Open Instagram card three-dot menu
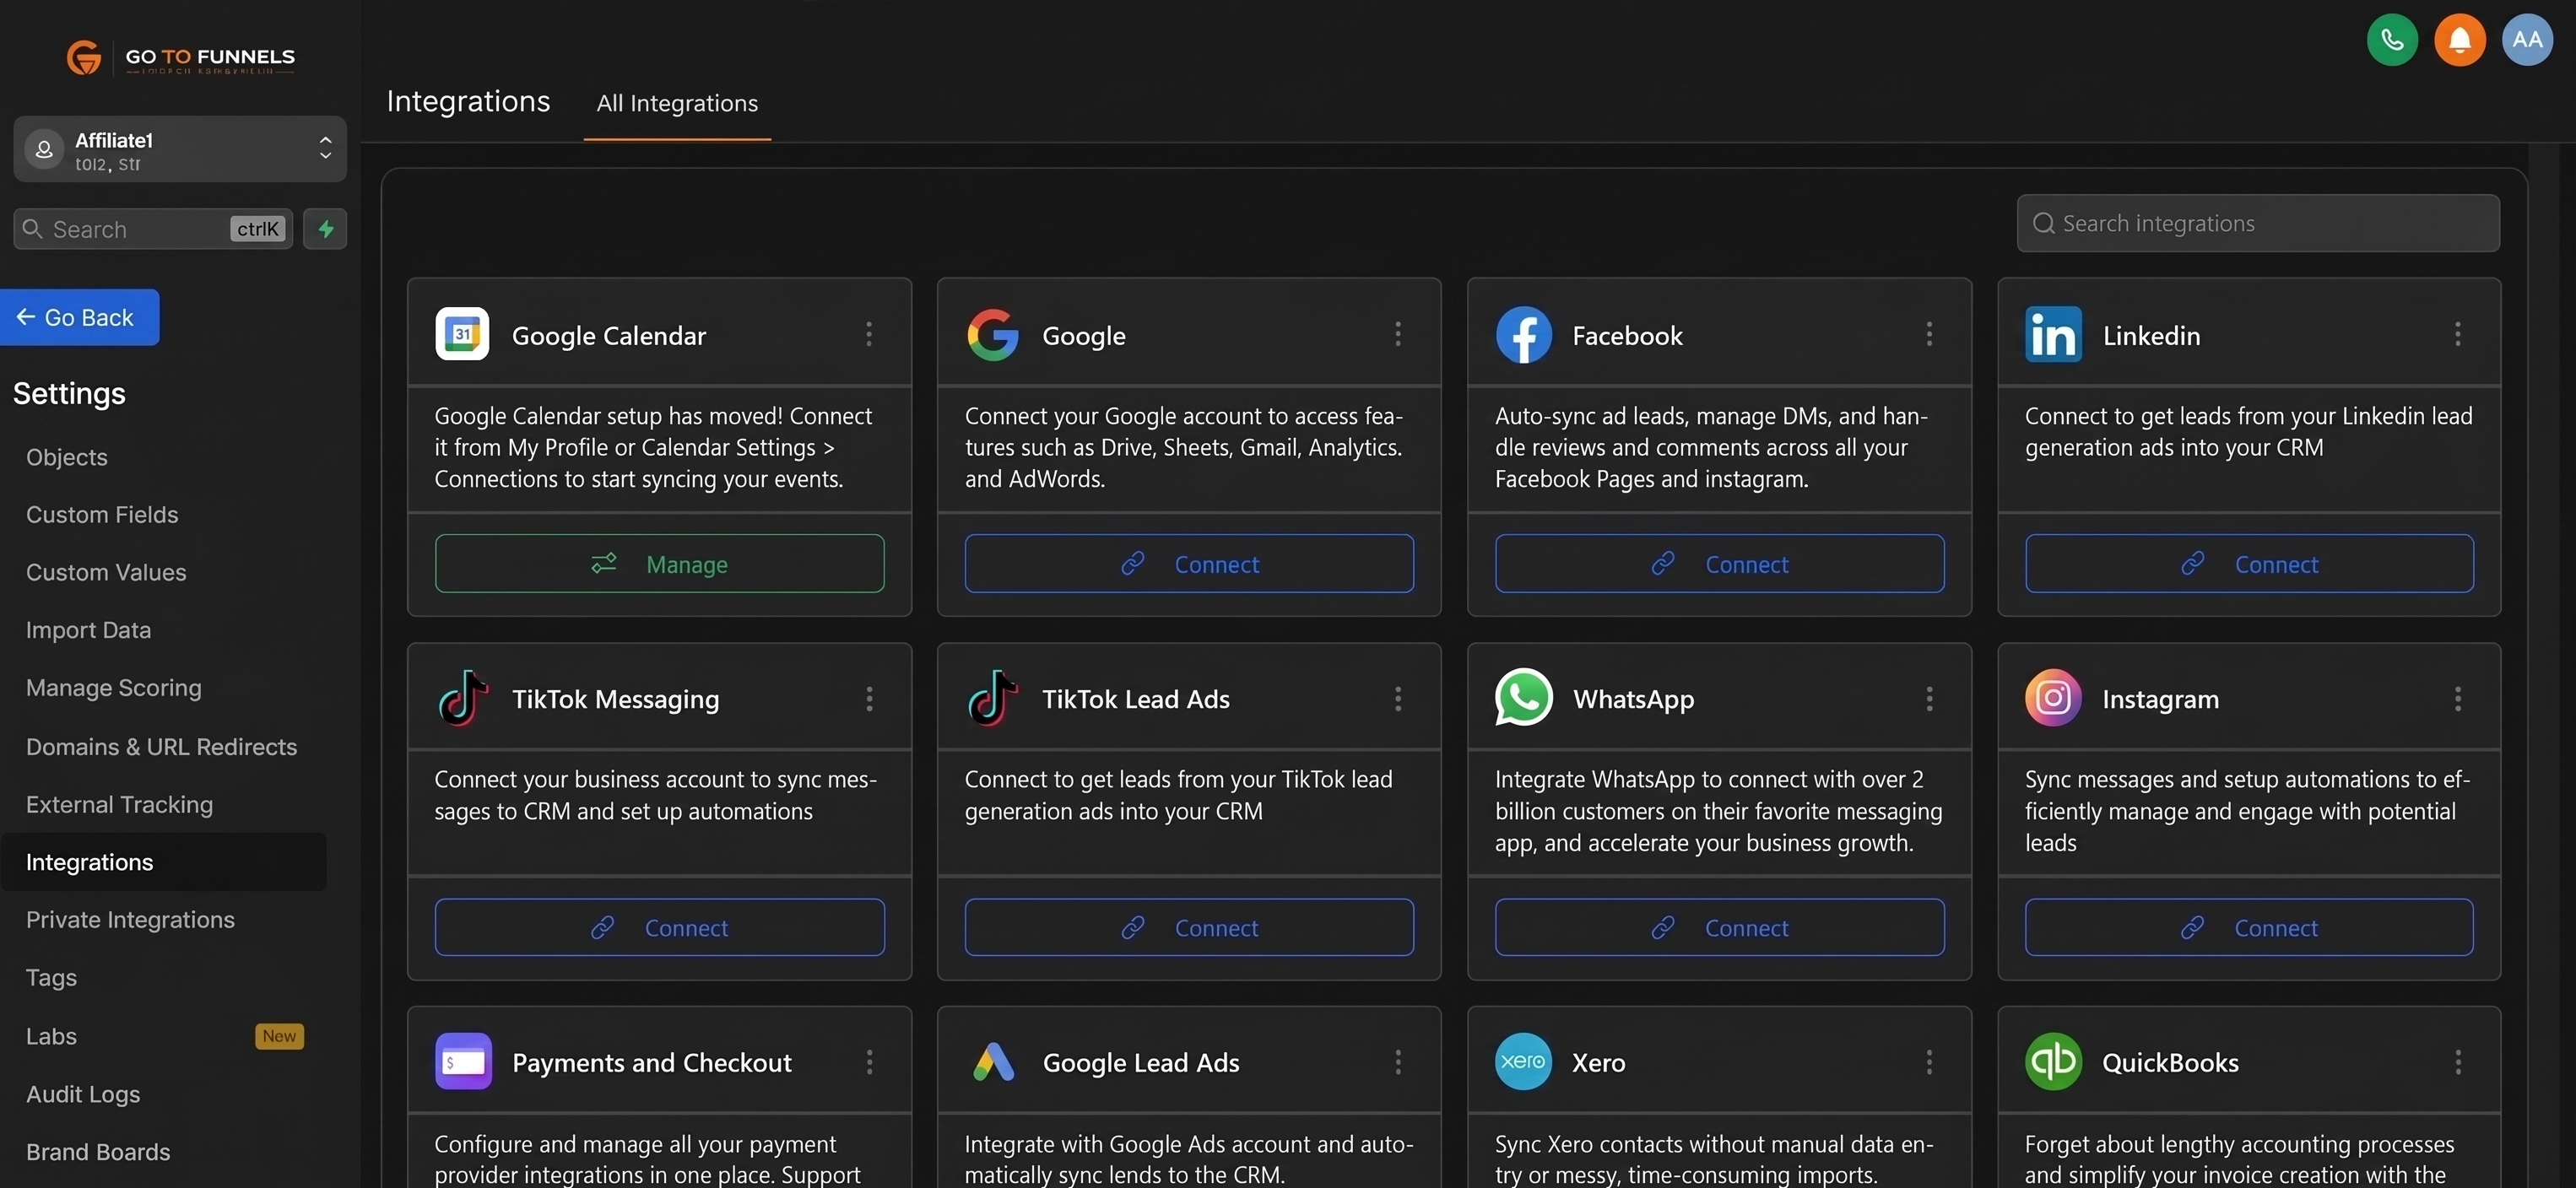 pyautogui.click(x=2457, y=698)
